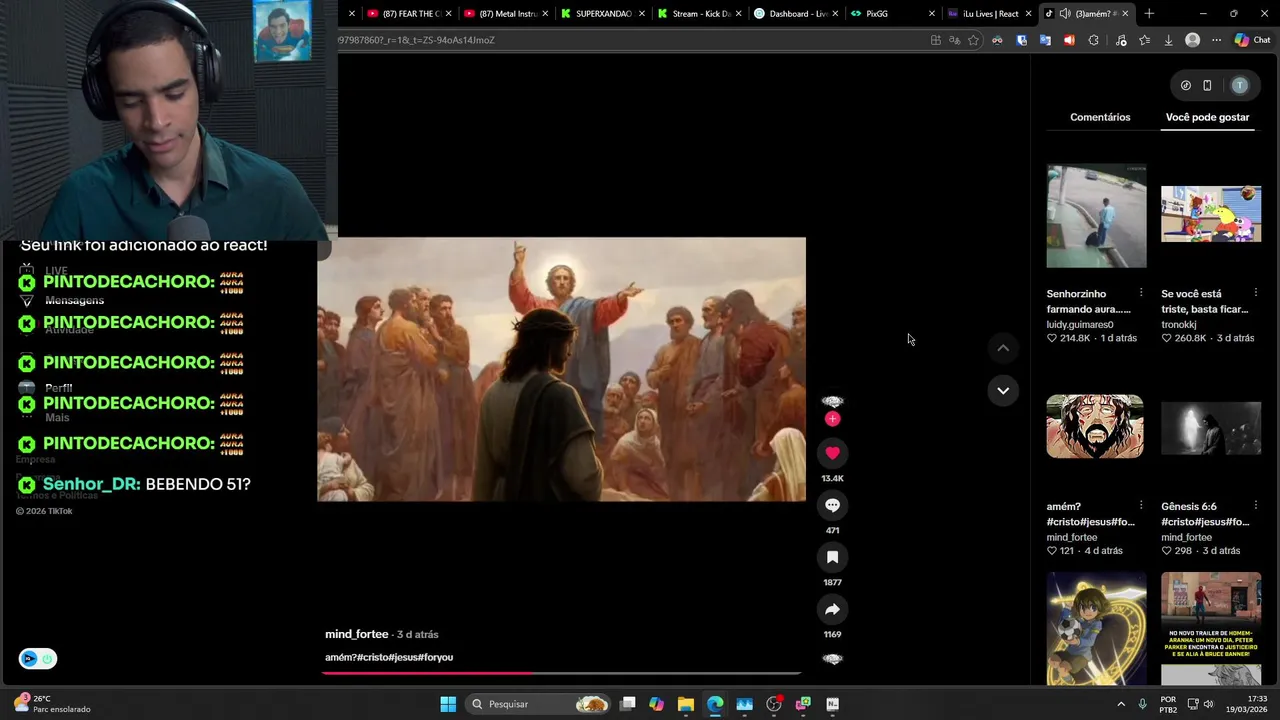Open the red speaker extension icon

point(1069,40)
